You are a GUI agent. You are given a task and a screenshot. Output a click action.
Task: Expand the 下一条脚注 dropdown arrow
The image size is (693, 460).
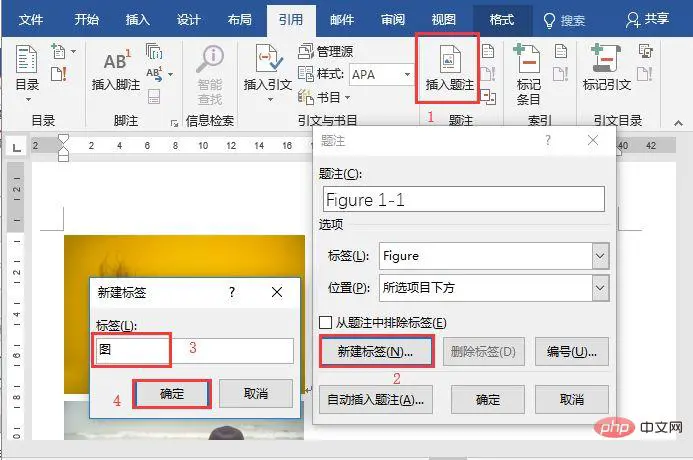[171, 74]
